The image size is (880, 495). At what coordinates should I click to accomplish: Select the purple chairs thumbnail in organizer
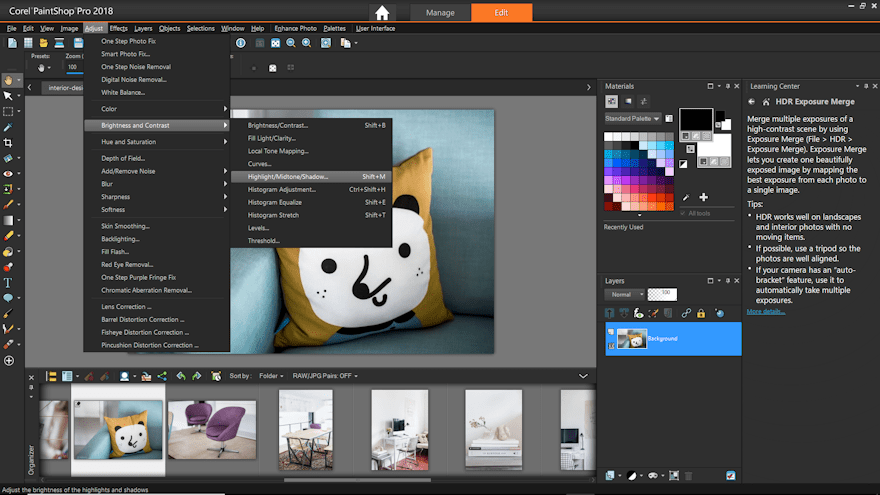pyautogui.click(x=212, y=428)
